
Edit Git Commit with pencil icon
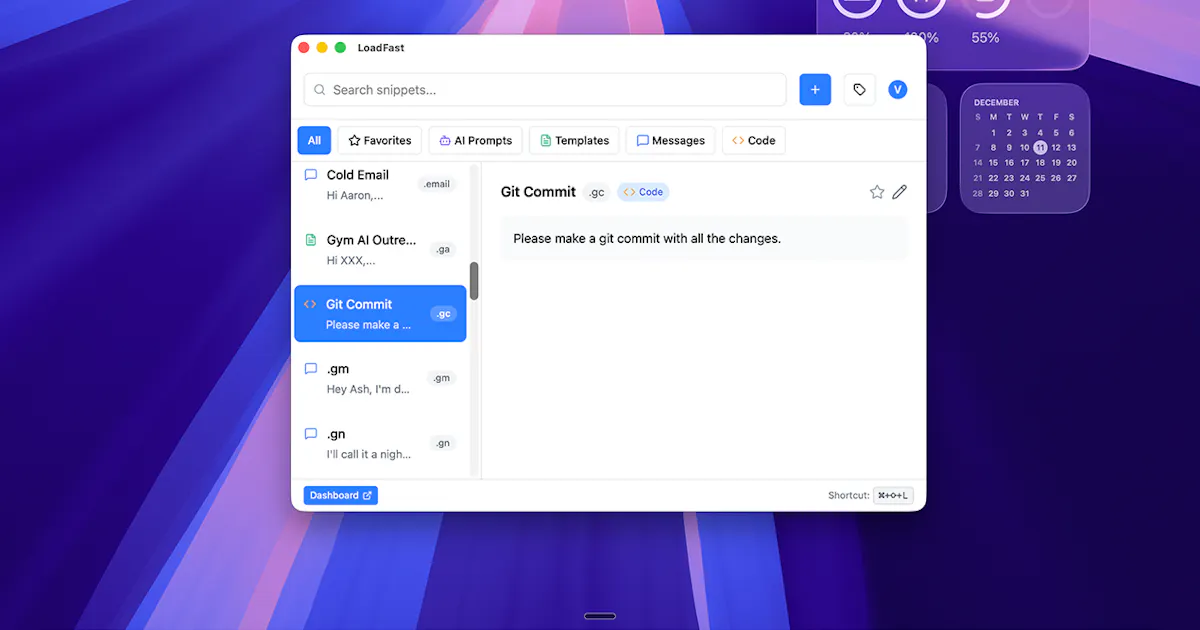900,192
